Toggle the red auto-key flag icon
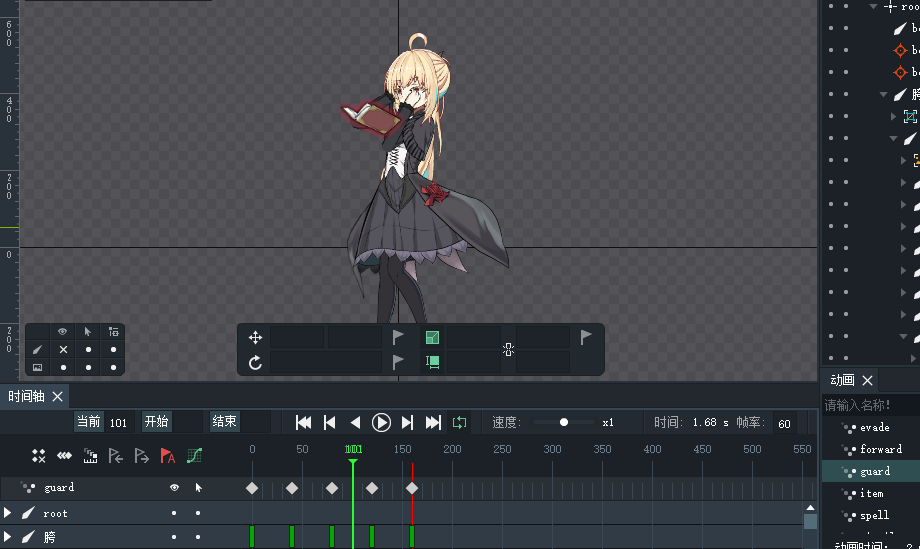This screenshot has width=920, height=549. click(168, 456)
